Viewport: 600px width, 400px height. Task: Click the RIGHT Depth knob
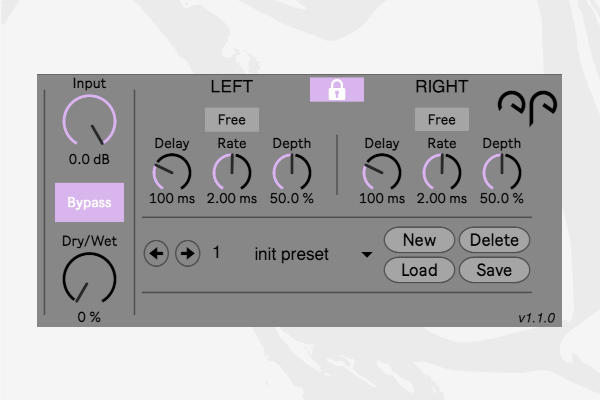(502, 172)
